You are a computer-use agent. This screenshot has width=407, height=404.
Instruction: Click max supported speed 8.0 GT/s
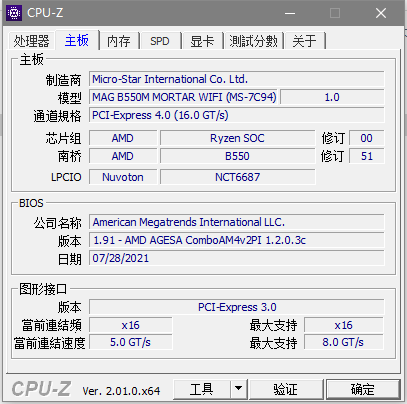344,342
